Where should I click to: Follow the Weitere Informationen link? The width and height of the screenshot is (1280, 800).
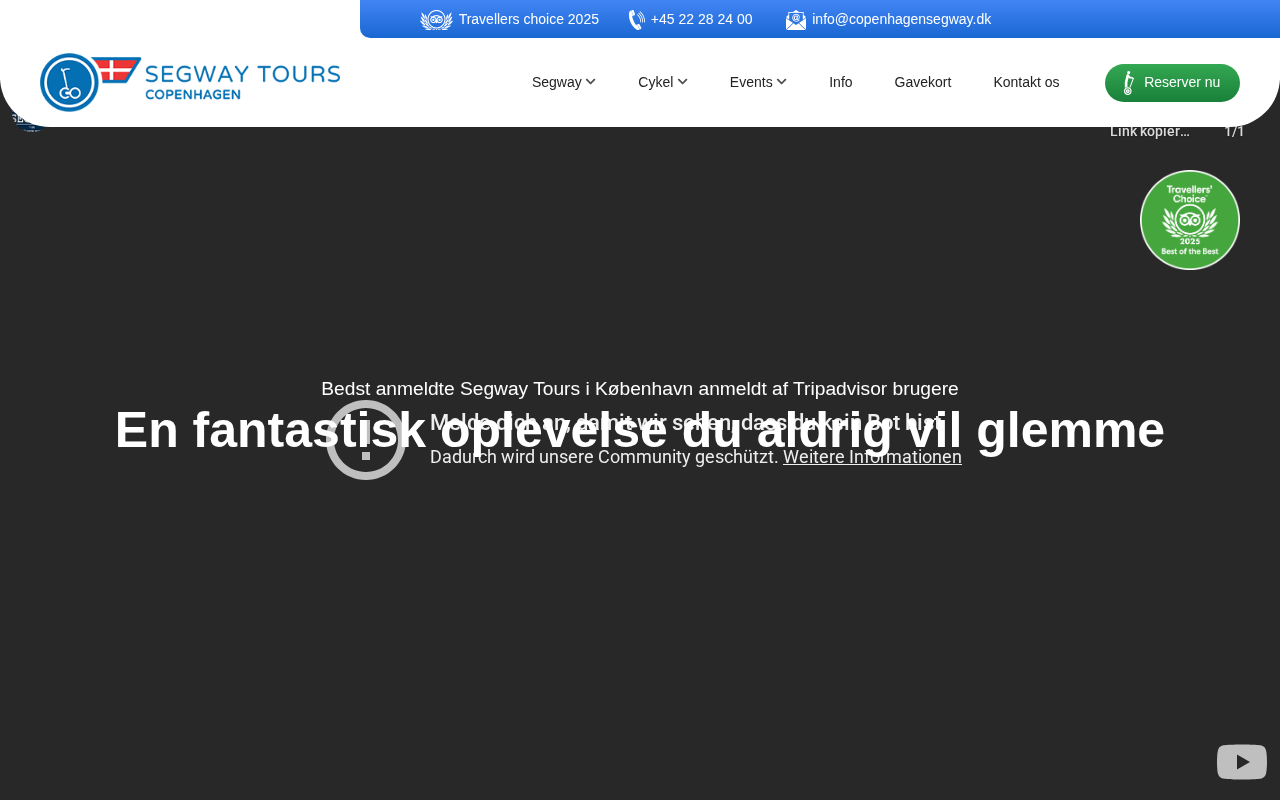872,457
